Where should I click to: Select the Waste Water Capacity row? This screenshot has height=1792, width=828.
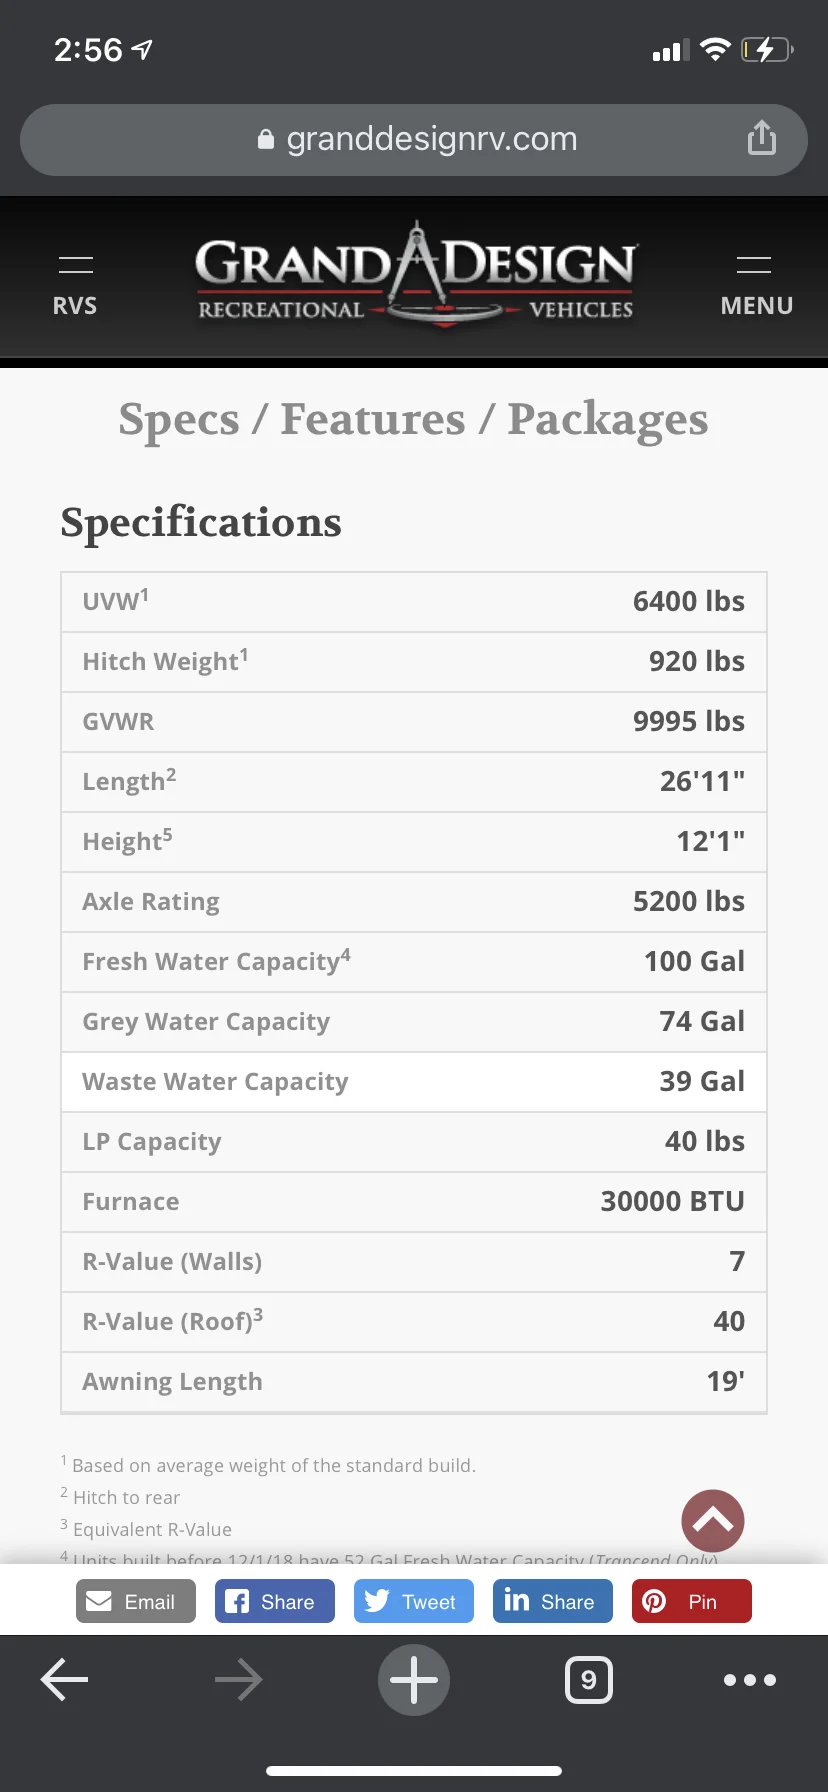click(414, 1082)
